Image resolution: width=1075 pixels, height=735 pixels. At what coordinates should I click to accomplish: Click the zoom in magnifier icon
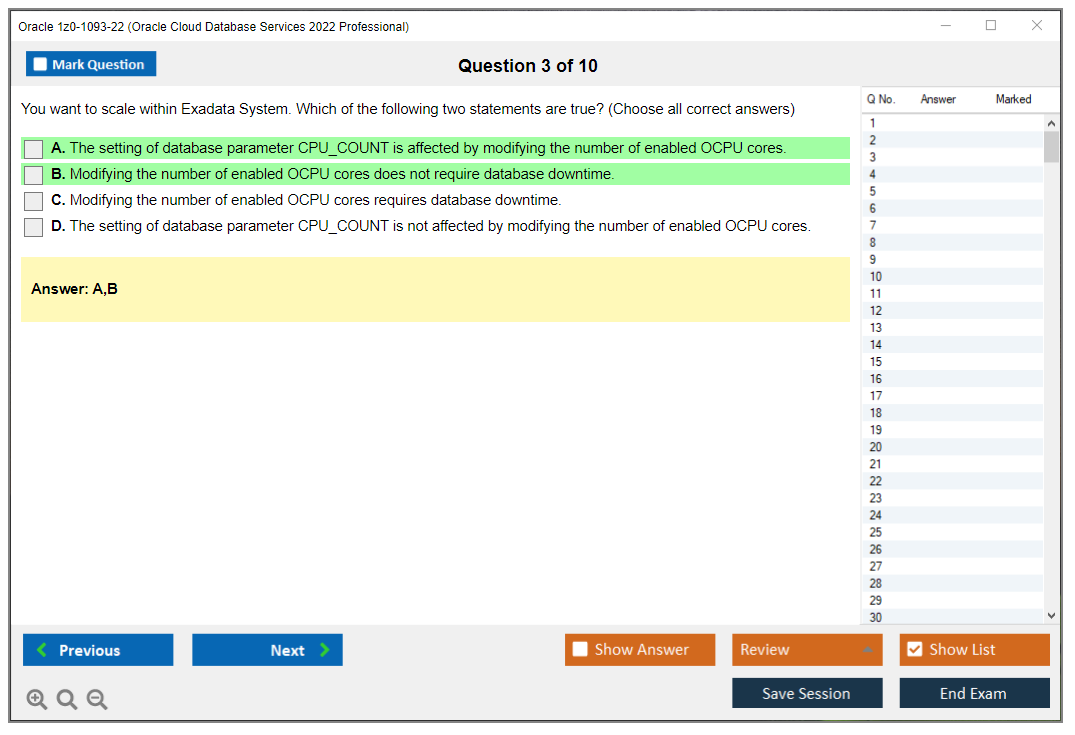(x=37, y=699)
